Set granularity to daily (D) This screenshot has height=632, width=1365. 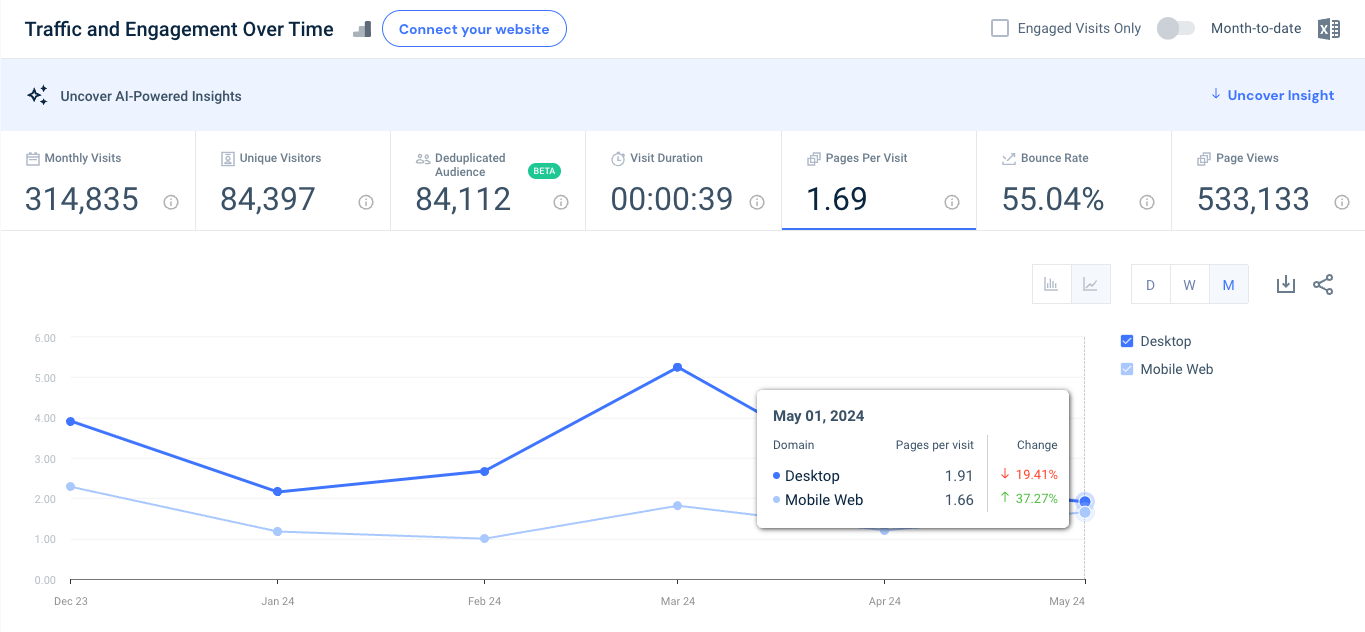coord(1150,285)
